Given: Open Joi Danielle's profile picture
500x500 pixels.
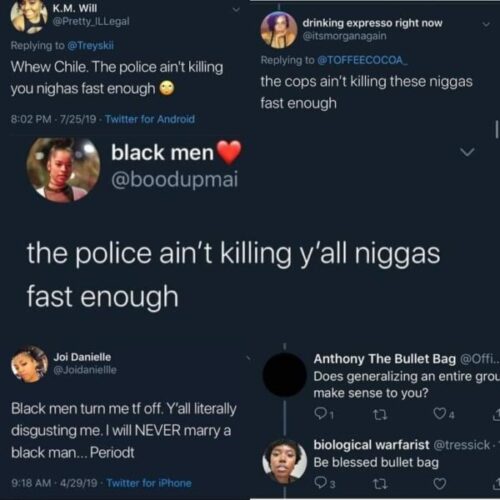Looking at the screenshot, I should coord(29,364).
